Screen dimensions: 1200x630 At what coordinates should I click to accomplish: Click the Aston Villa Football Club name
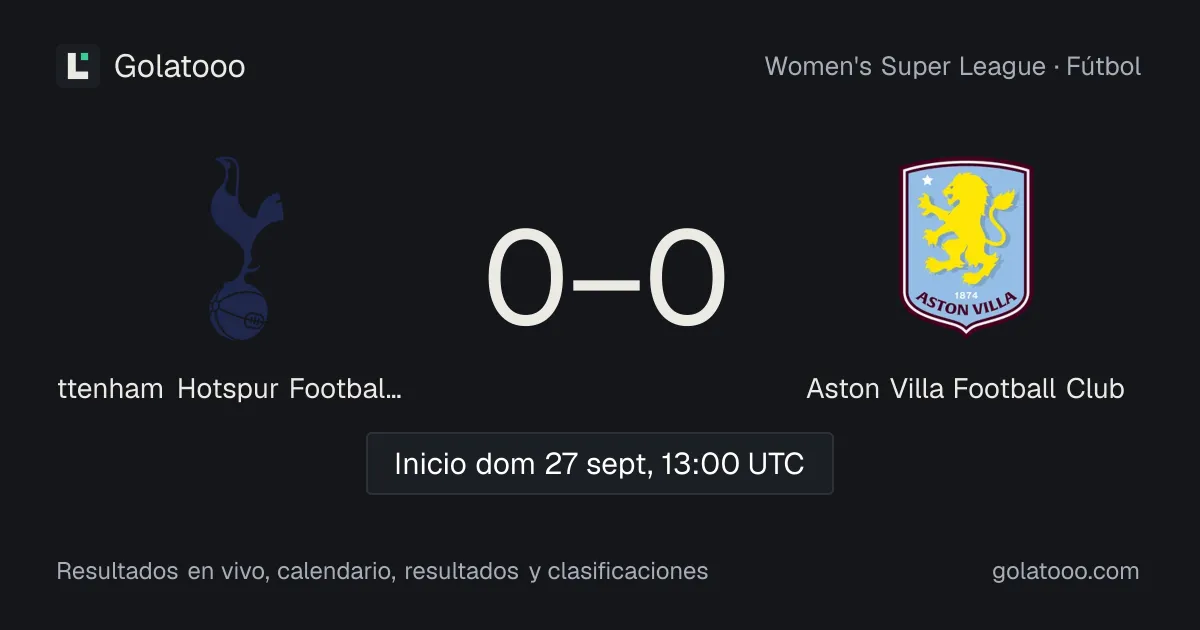click(965, 388)
